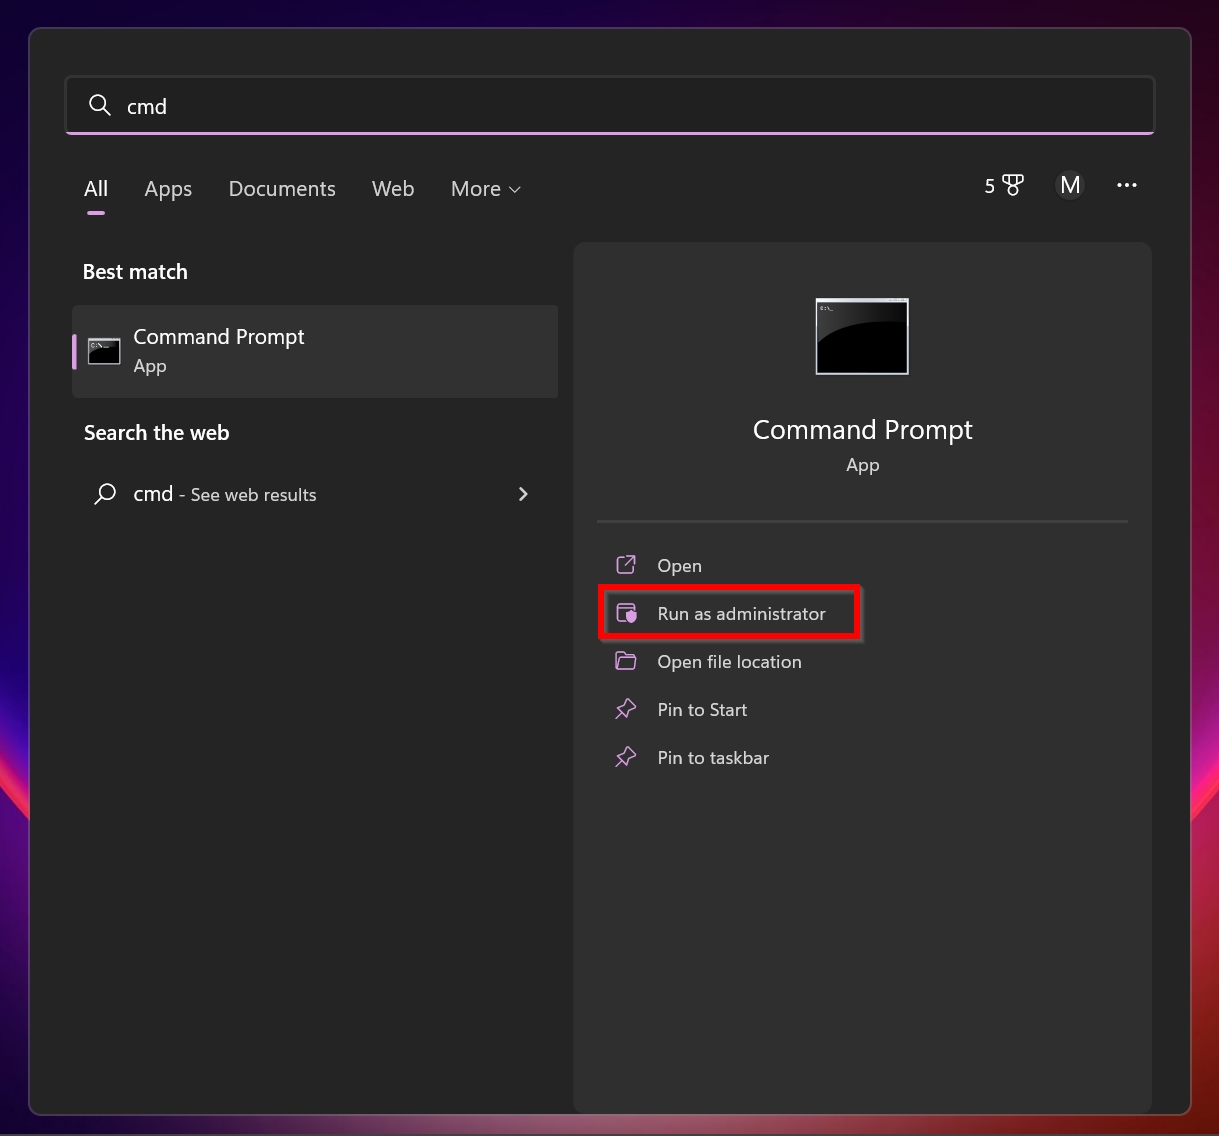This screenshot has height=1136, width=1219.
Task: Click the web search magnifier beside cmd
Action: [x=105, y=494]
